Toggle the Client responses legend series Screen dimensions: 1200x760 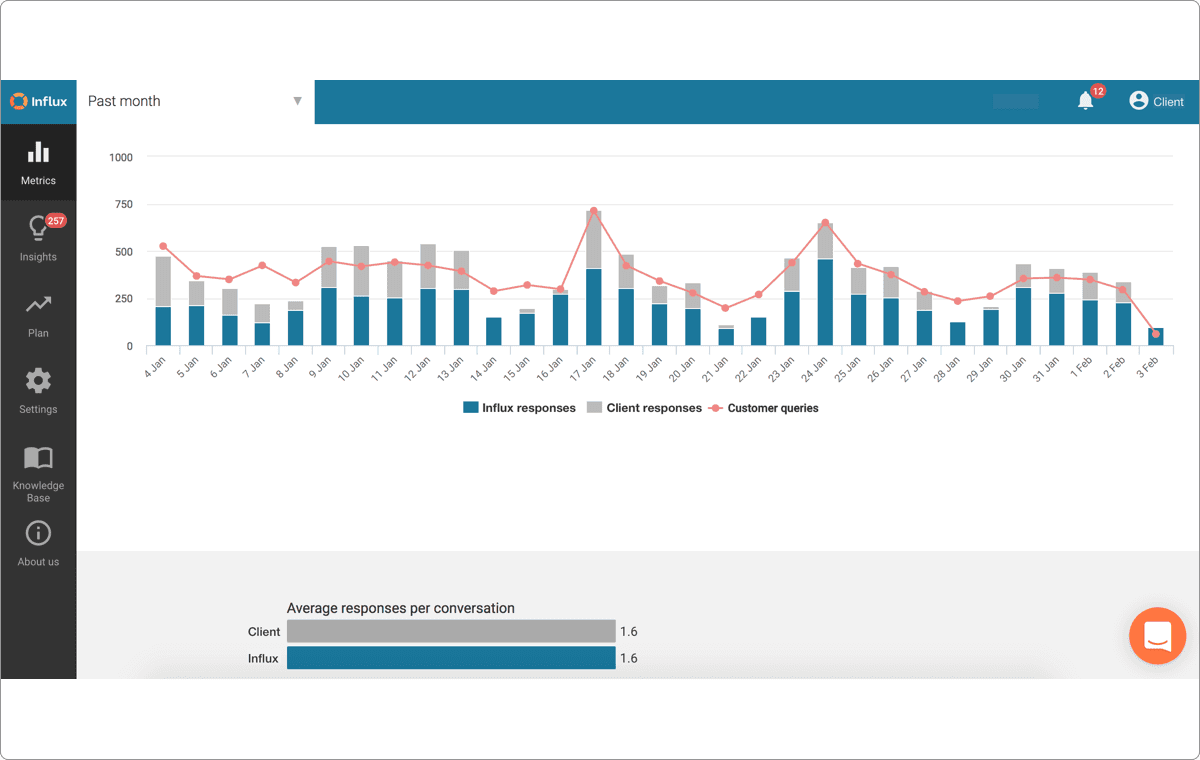click(x=644, y=408)
